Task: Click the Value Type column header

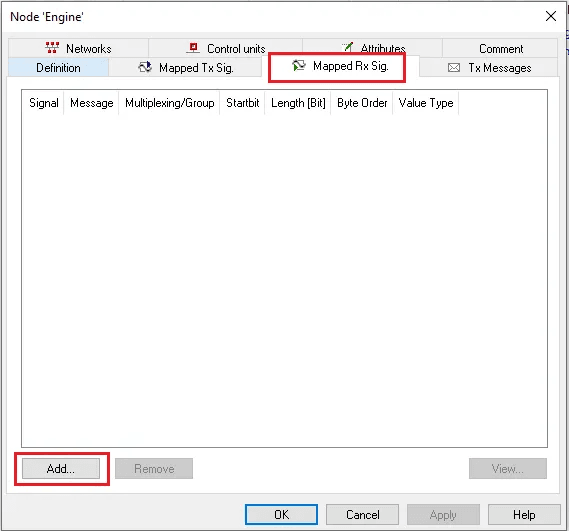Action: (x=426, y=103)
